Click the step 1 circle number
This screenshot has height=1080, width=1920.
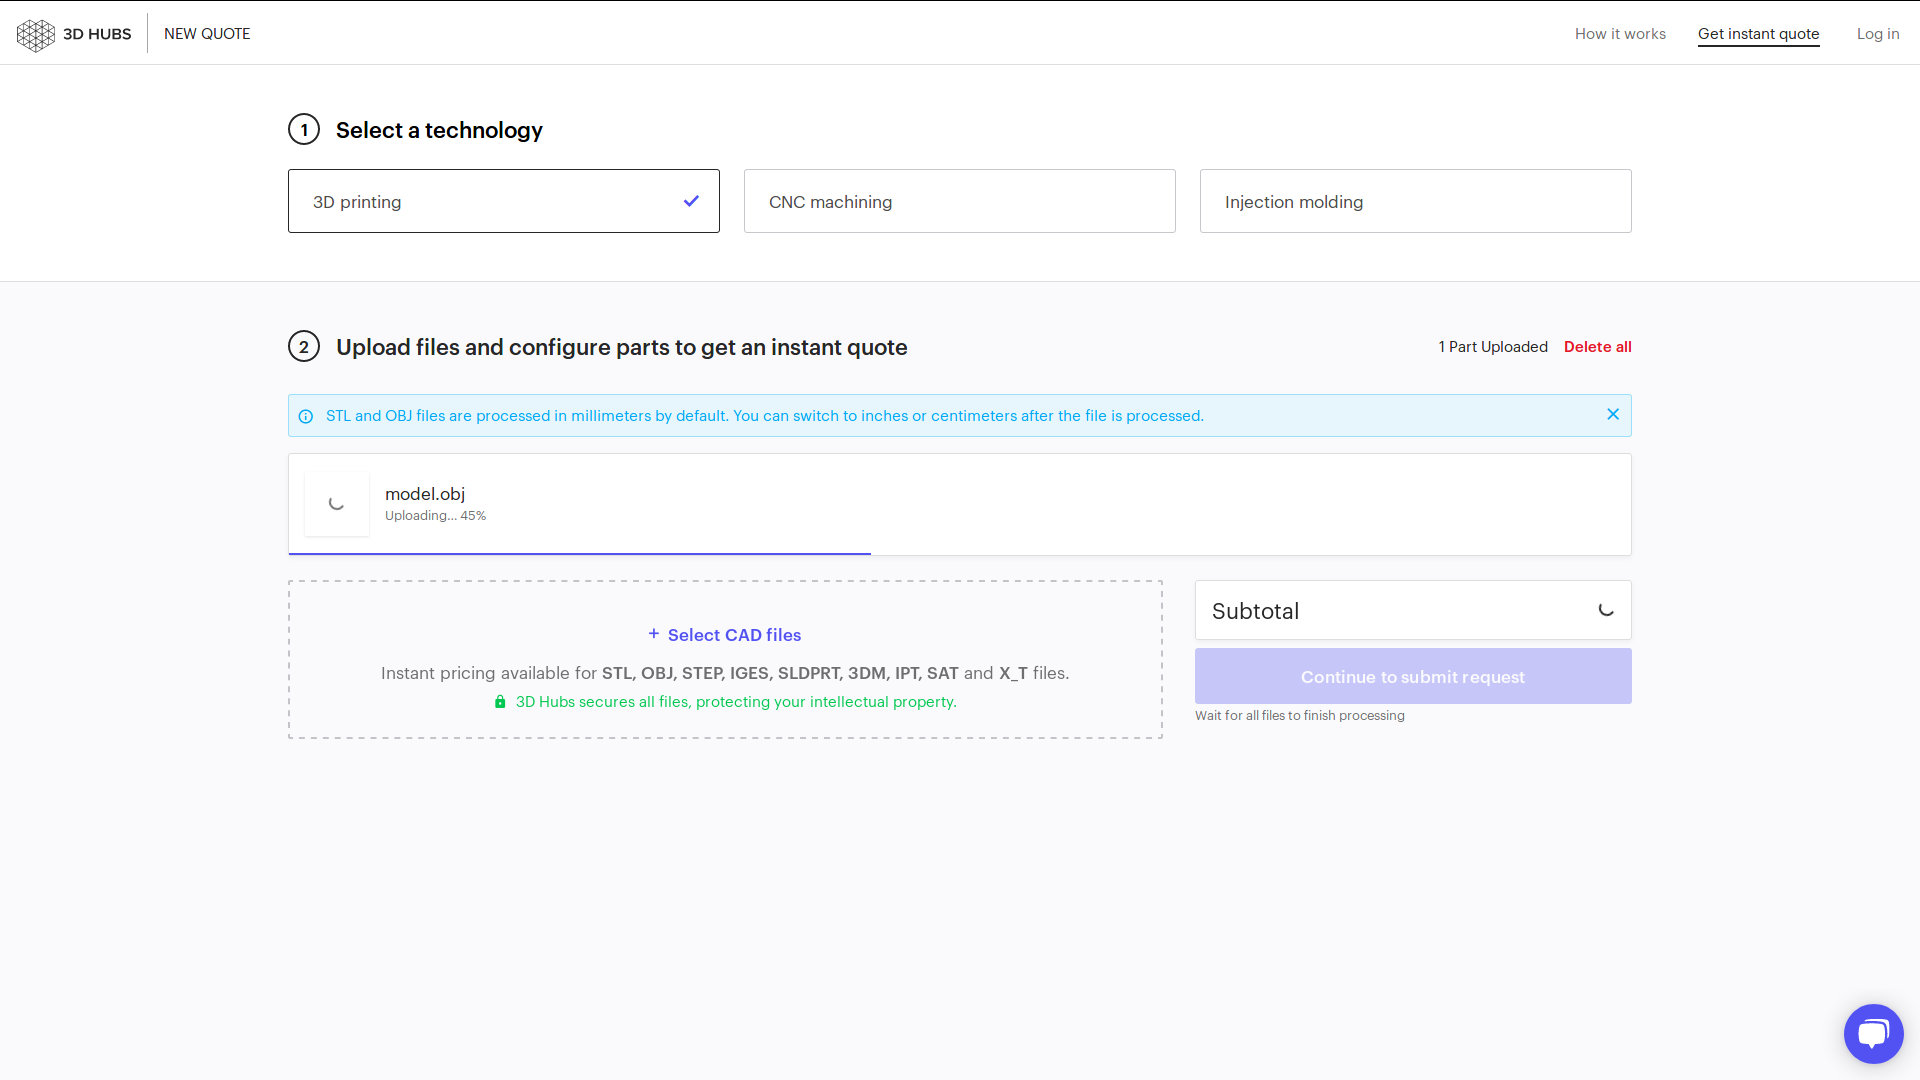coord(304,129)
